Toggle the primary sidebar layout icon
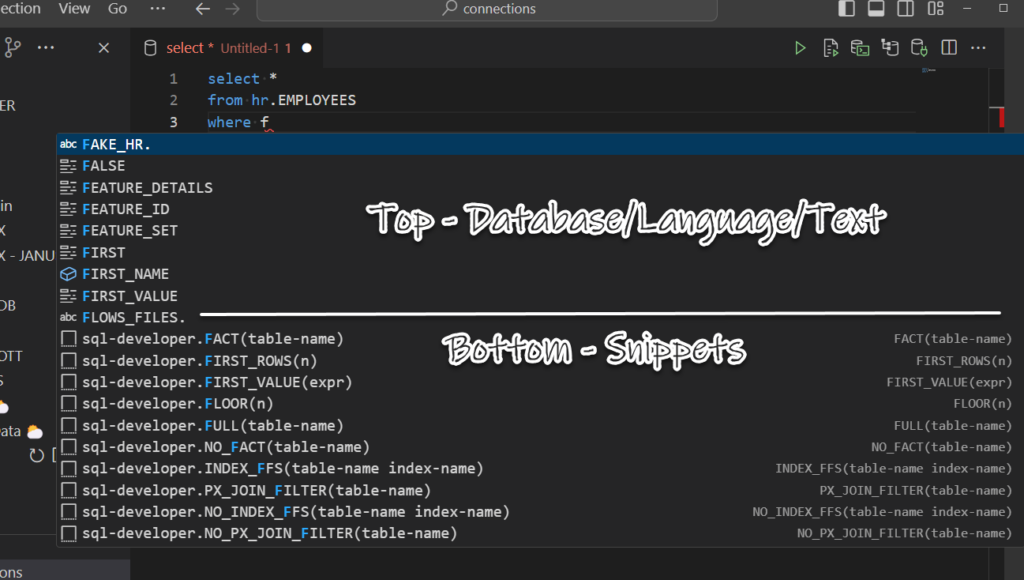 point(846,8)
